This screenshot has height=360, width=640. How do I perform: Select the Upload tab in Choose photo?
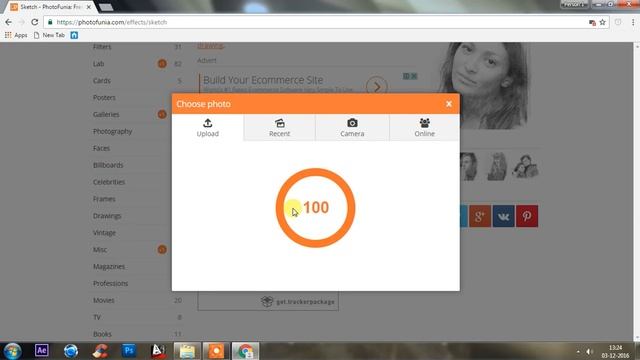click(x=207, y=128)
